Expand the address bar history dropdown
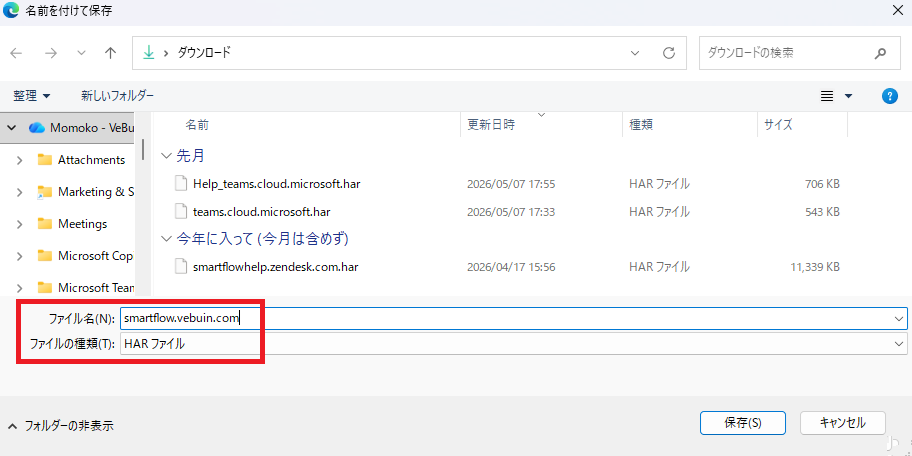Viewport: 912px width, 456px height. [635, 53]
